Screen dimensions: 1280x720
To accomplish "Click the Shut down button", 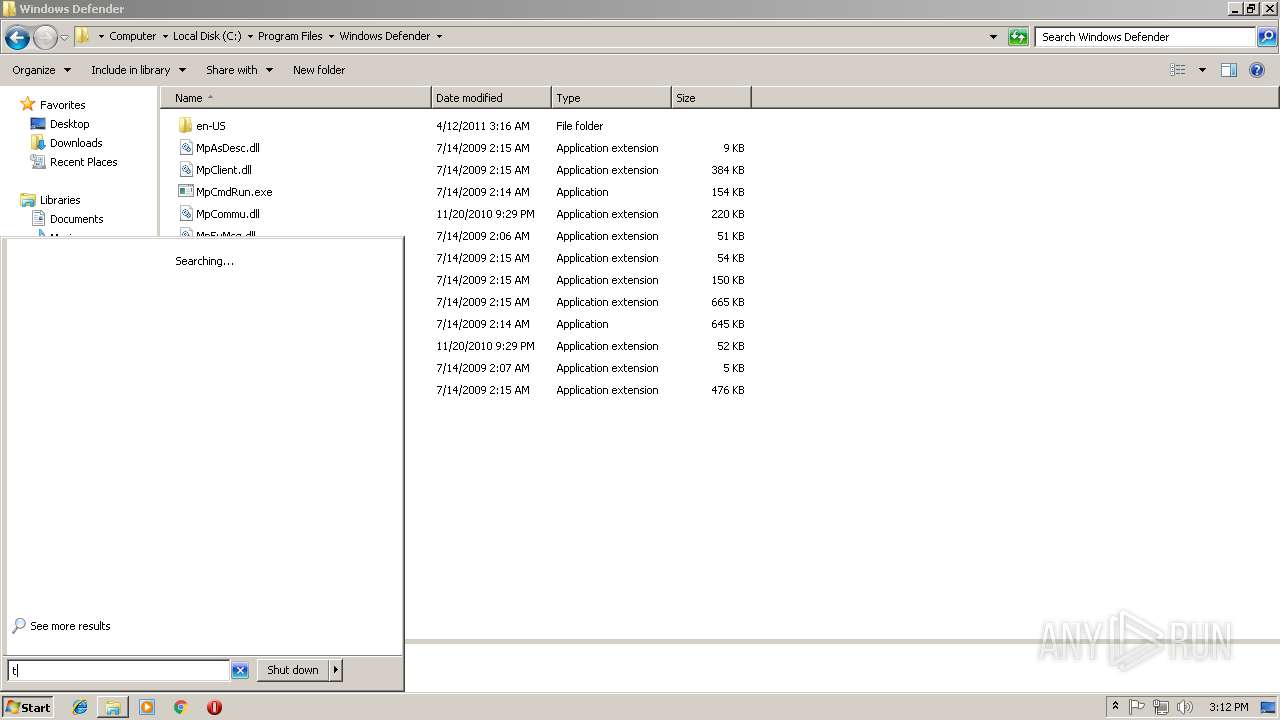I will pos(293,670).
